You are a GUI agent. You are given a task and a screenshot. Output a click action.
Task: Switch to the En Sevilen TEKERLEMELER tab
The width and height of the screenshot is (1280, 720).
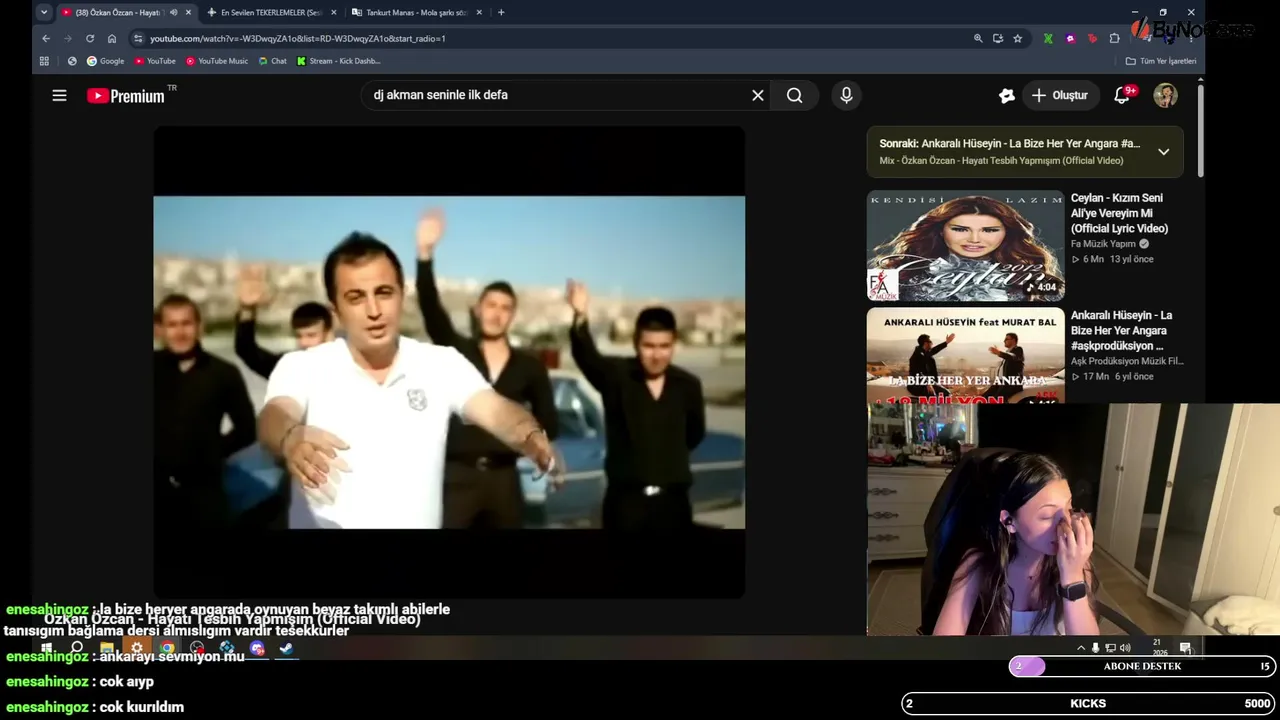point(271,12)
